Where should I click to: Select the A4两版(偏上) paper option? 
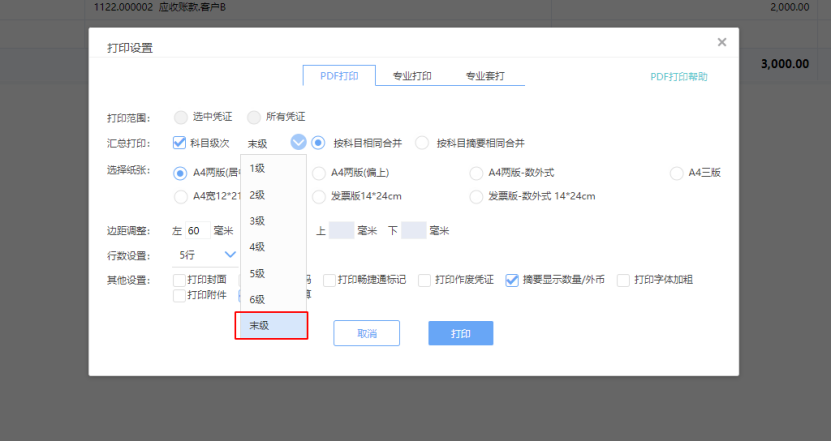point(319,173)
